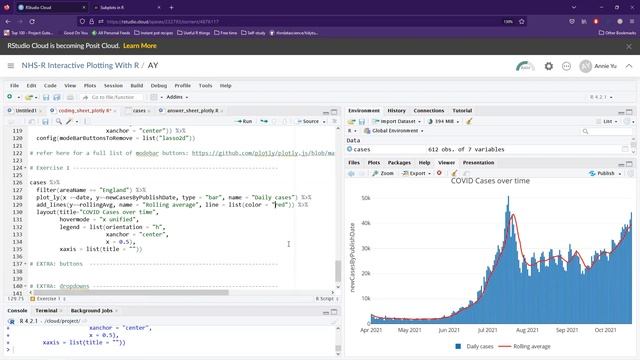
Task: Collapse the EXTRA: buttons code section
Action: [25, 264]
